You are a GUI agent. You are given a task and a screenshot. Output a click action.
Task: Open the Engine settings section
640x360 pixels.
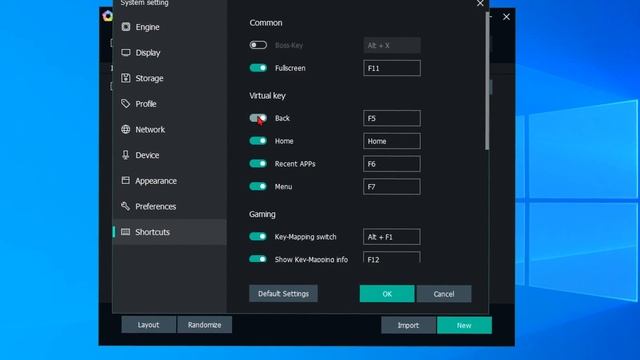click(170, 27)
